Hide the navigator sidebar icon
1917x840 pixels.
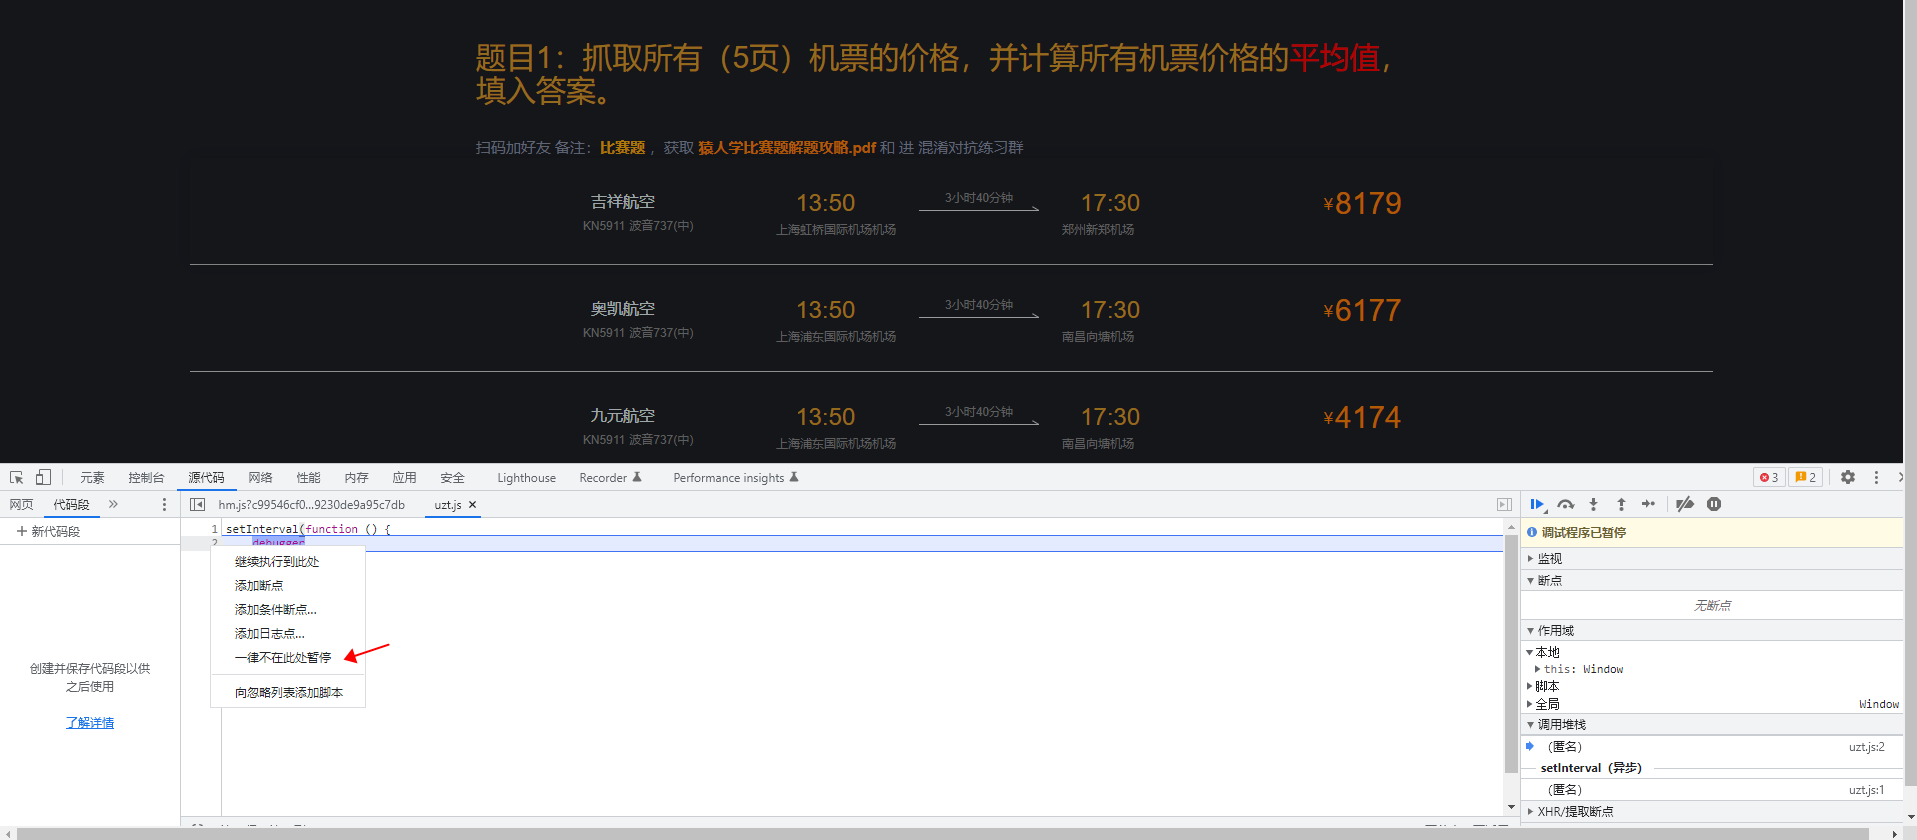(197, 505)
